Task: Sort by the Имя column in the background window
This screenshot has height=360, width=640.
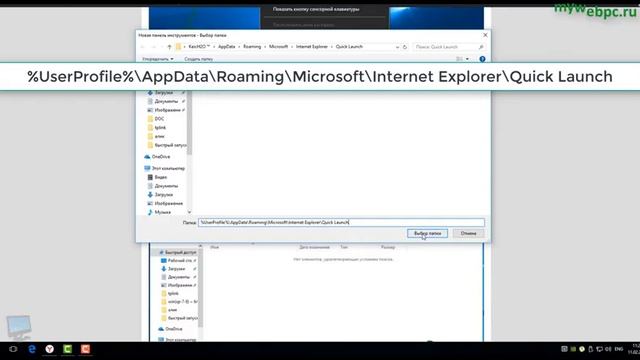Action: click(215, 247)
